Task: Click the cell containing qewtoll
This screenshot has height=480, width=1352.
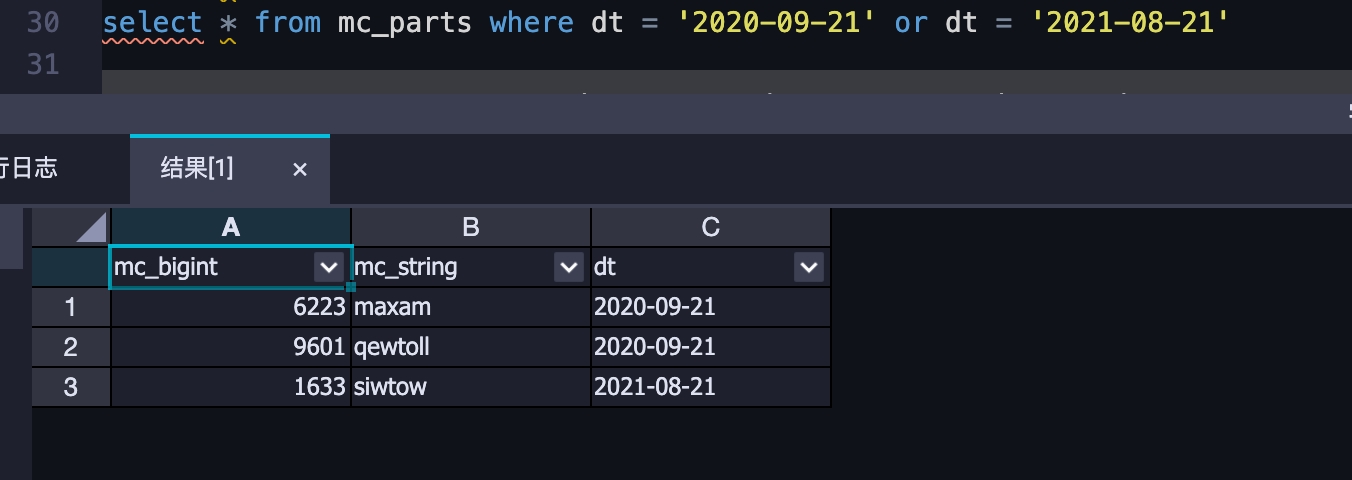Action: [471, 347]
